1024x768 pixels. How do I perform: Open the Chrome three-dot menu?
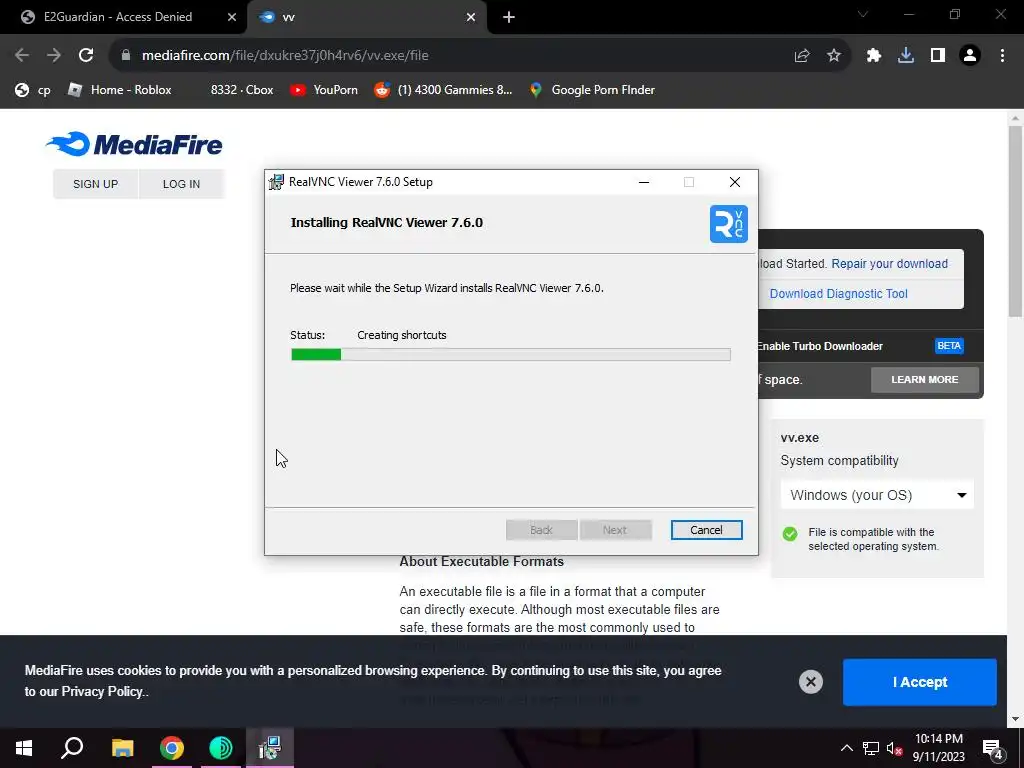point(1002,56)
